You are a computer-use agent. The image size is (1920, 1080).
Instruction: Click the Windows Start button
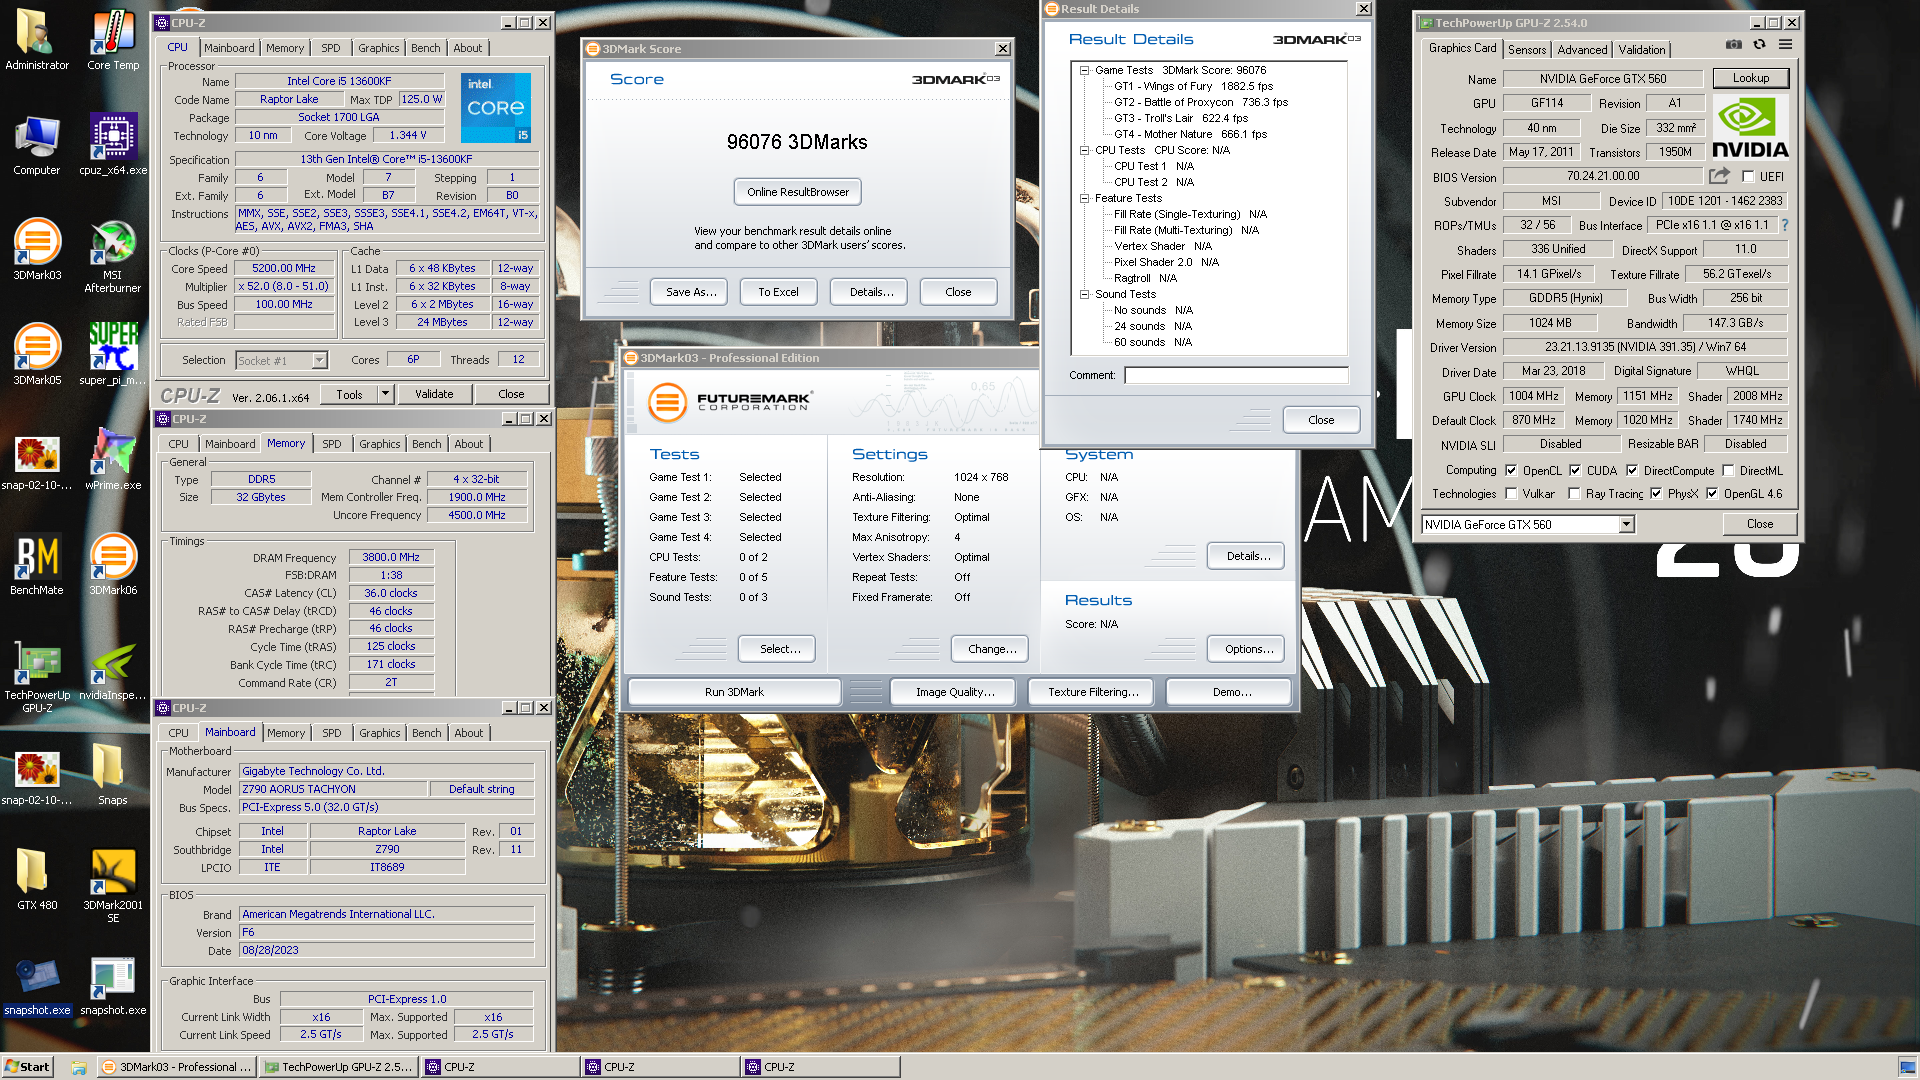(27, 1067)
